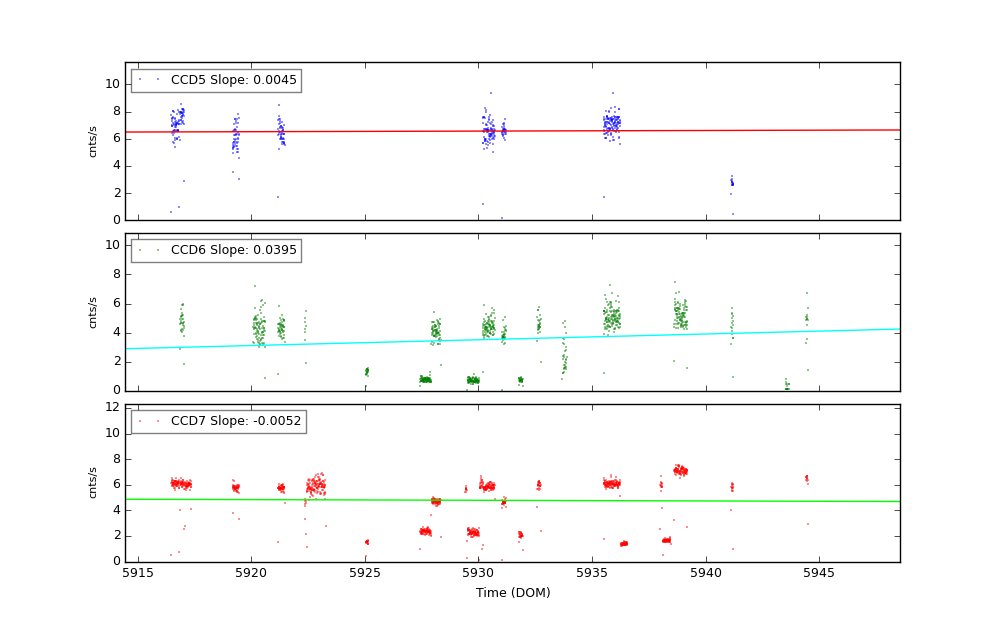Click the red CCD7 cluster near 5923

coord(316,487)
